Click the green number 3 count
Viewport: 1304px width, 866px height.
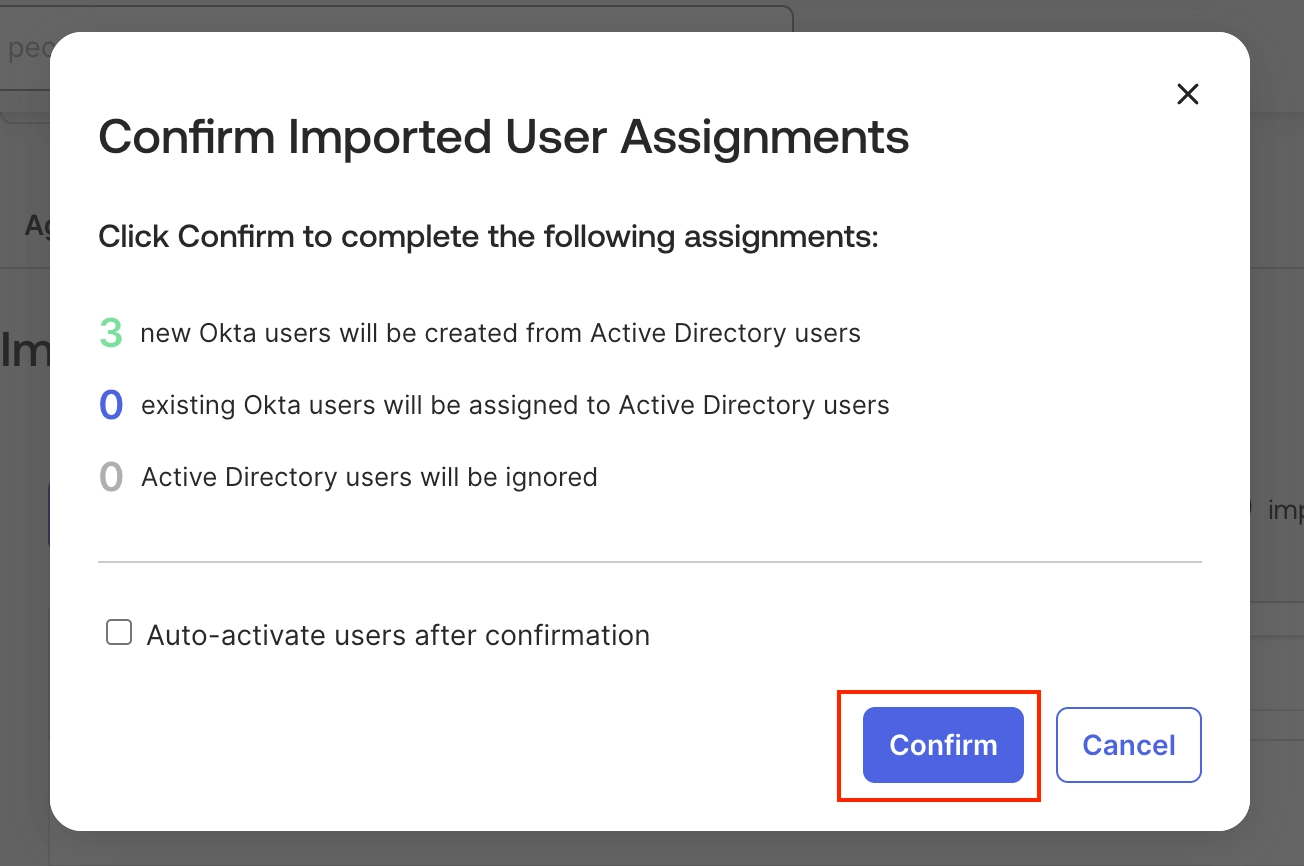pyautogui.click(x=110, y=333)
